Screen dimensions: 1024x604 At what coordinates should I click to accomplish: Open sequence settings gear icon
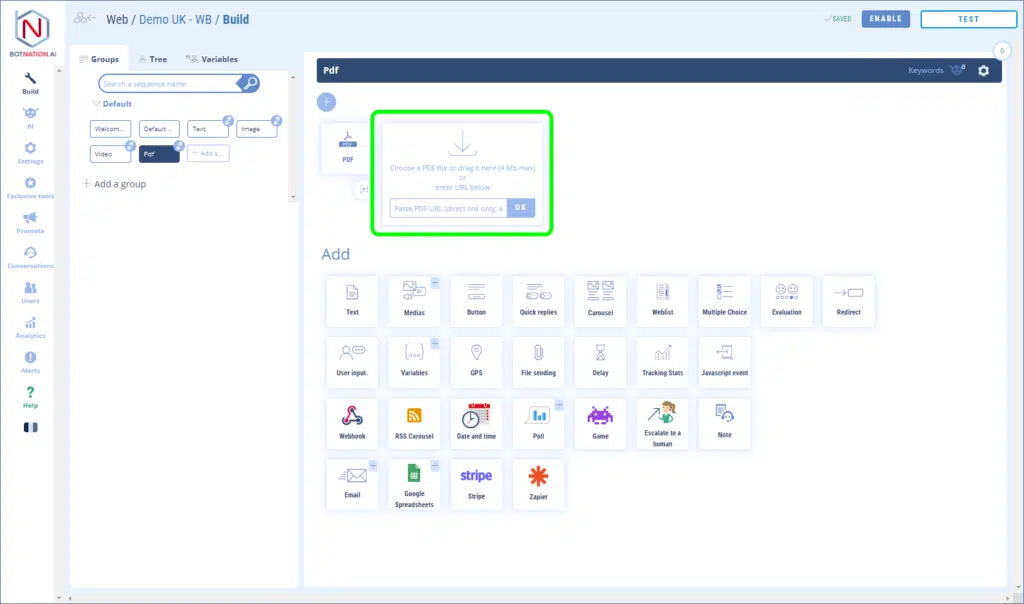pyautogui.click(x=983, y=71)
